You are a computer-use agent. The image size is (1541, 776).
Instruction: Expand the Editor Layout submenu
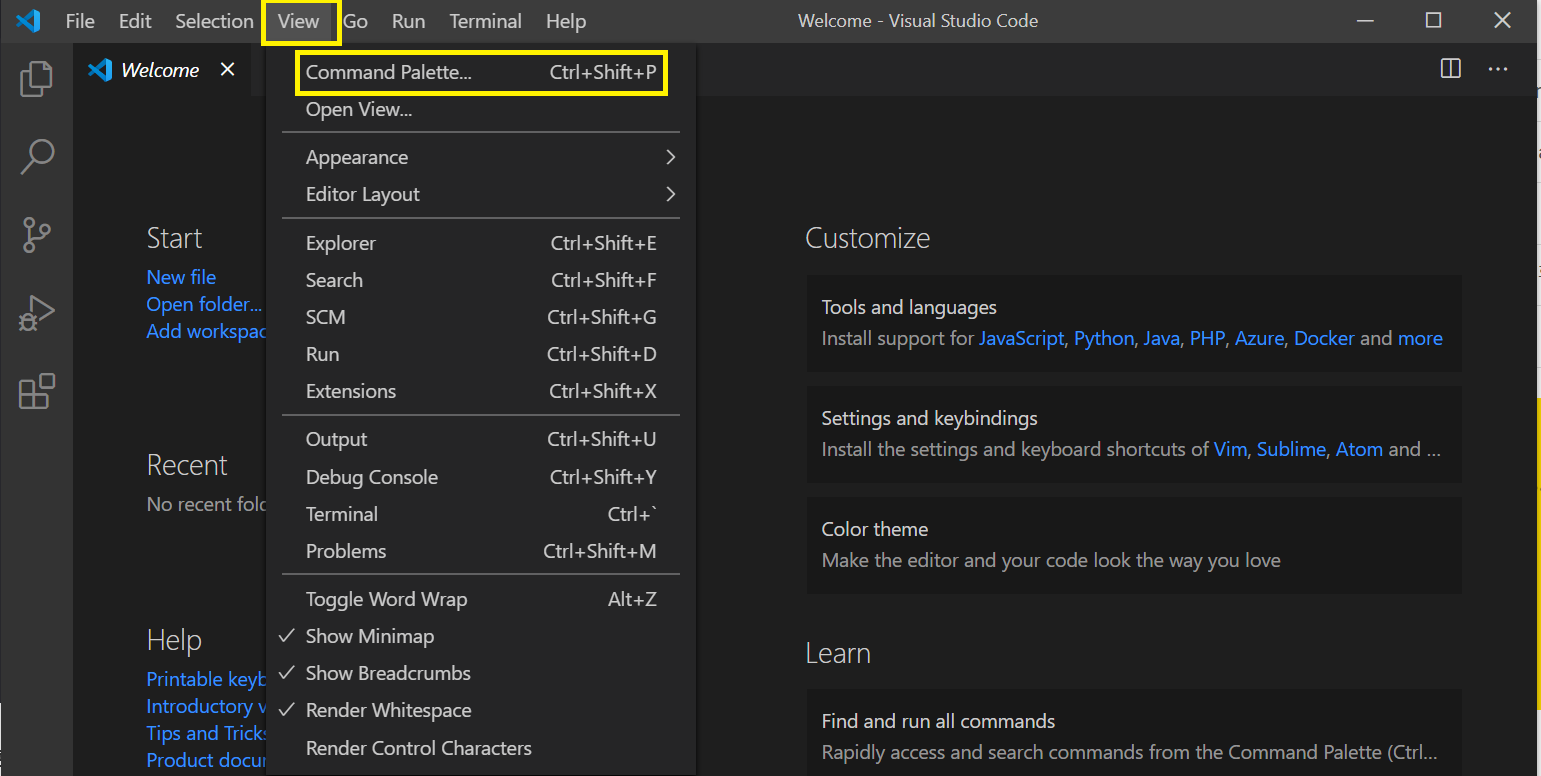[x=480, y=194]
